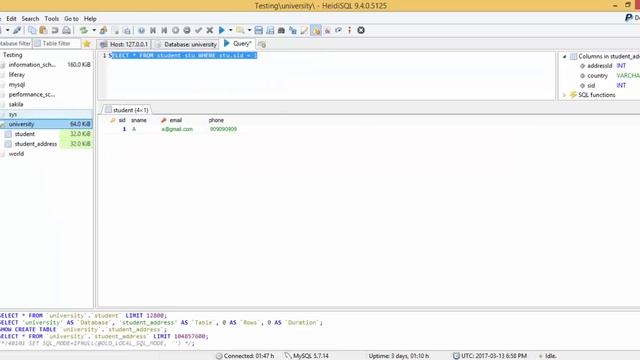This screenshot has height=360, width=640.
Task: Click the Table filter input field
Action: pos(57,43)
